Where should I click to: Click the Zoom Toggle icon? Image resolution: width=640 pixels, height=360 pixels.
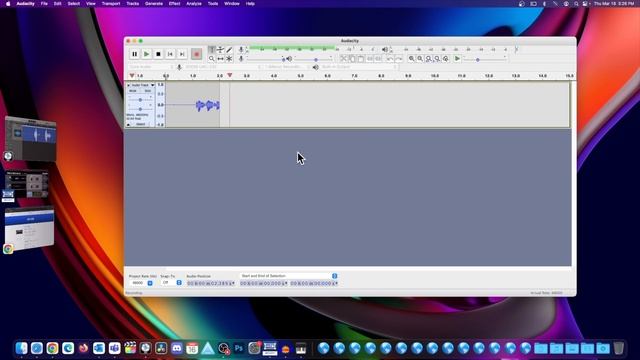[x=446, y=59]
